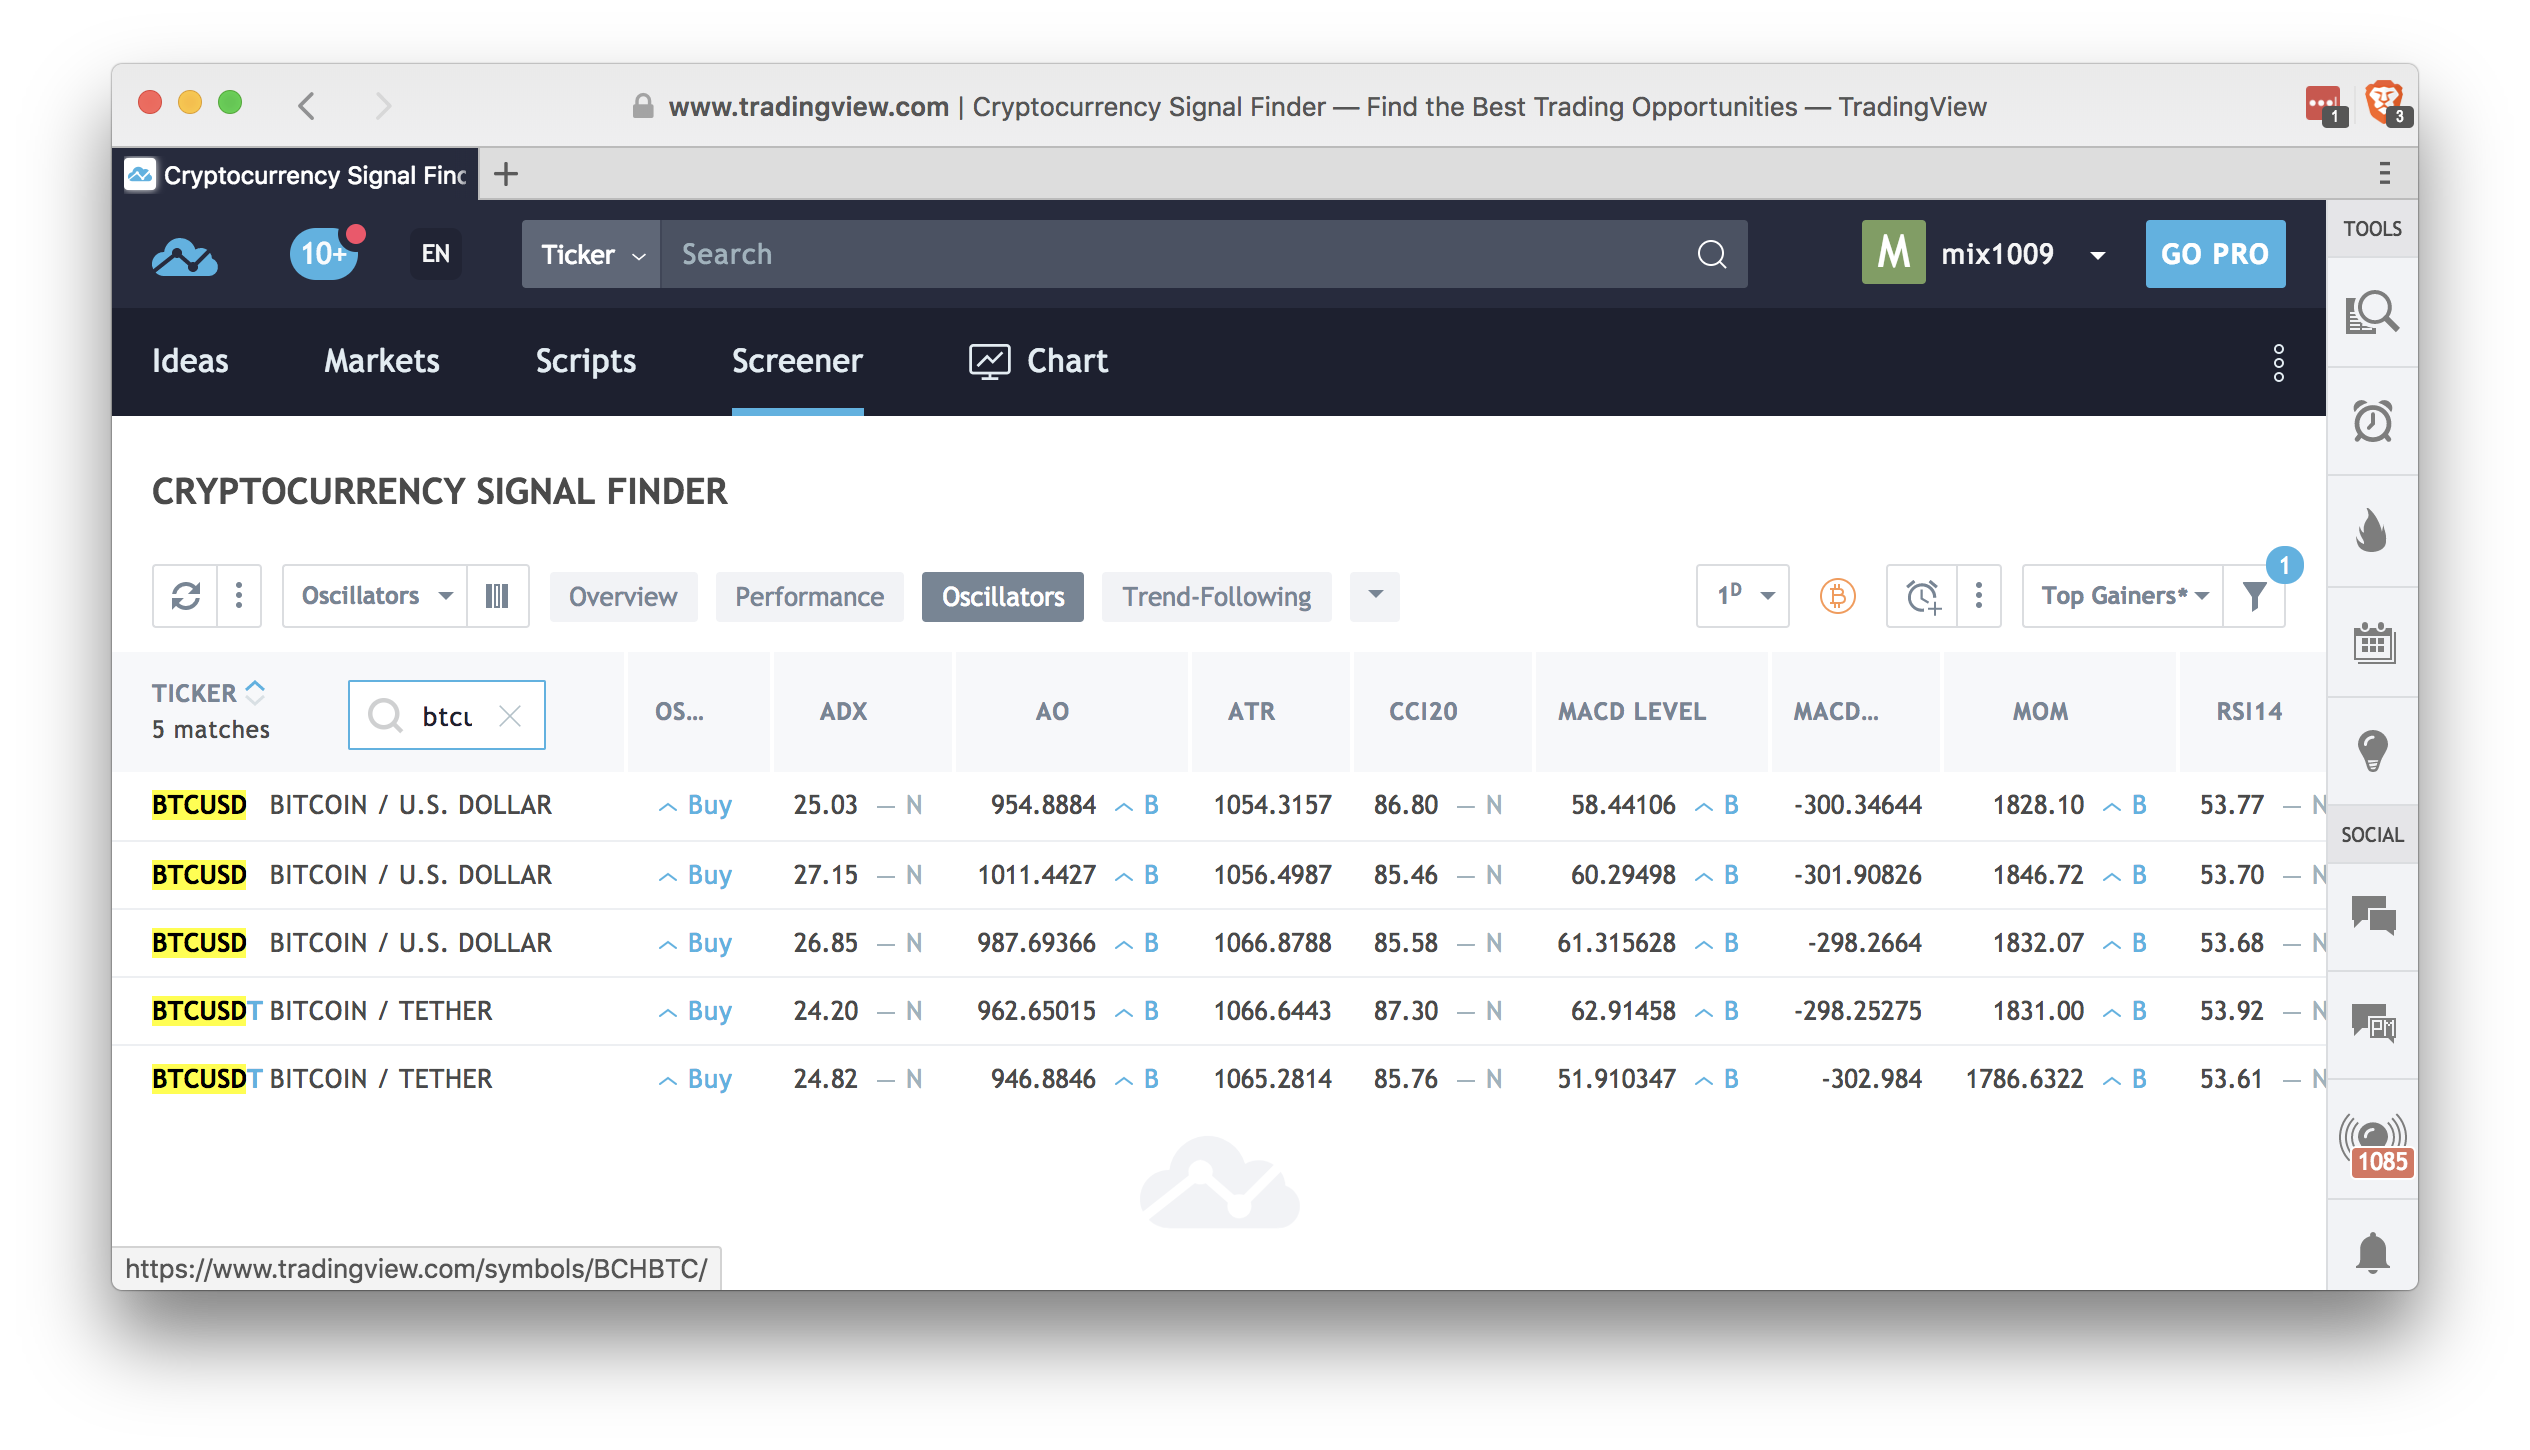2530x1450 pixels.
Task: Toggle TICKER column sort arrows
Action: [x=255, y=691]
